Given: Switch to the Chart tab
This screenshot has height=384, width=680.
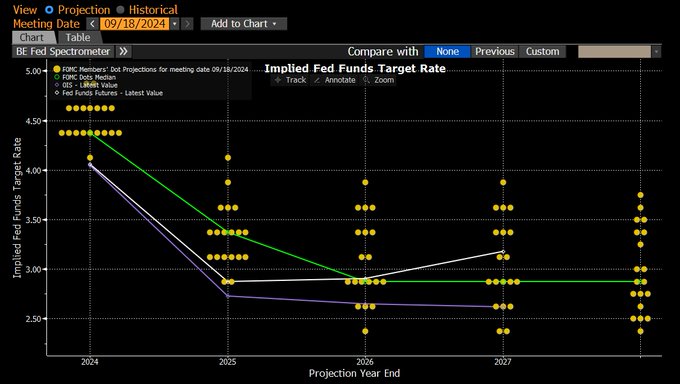Looking at the screenshot, I should [x=32, y=37].
